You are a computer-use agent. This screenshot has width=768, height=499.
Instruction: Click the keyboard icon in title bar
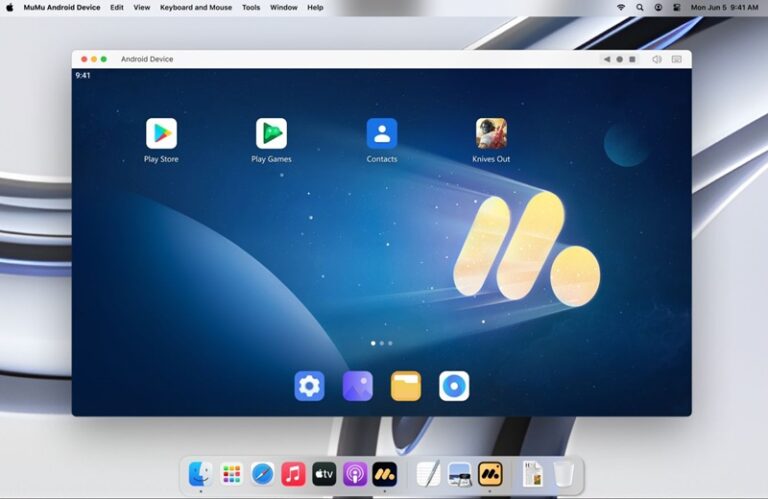(x=676, y=59)
